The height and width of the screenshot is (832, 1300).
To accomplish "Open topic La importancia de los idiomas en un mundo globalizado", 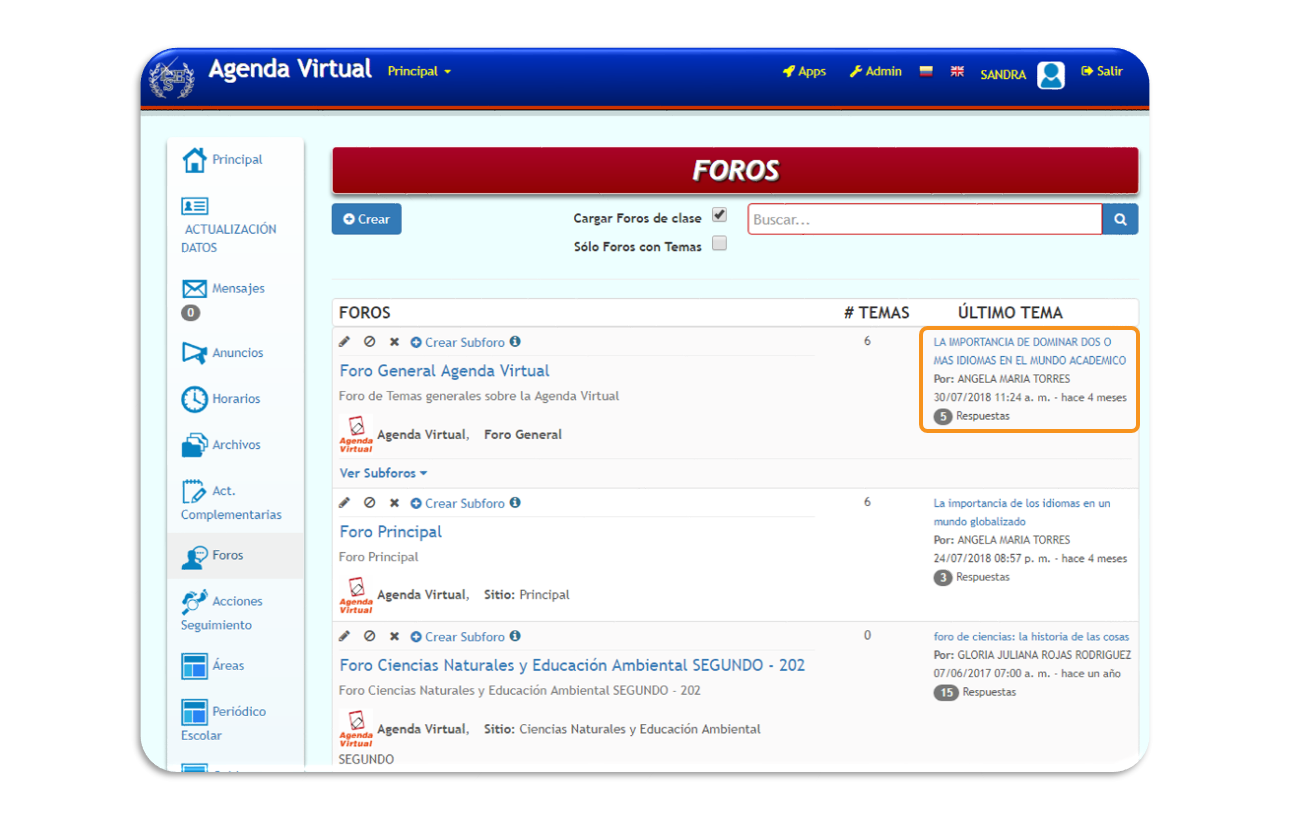I will tap(1022, 512).
